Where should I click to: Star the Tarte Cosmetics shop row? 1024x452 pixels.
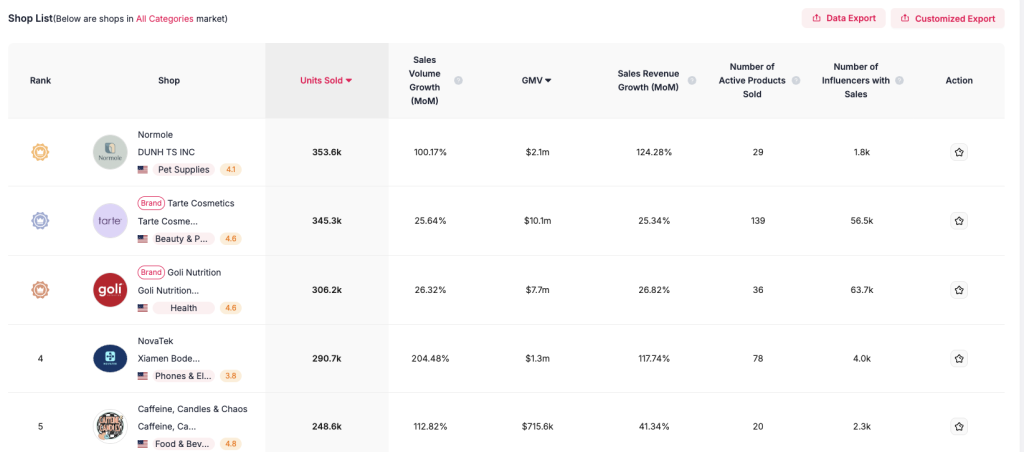click(958, 221)
